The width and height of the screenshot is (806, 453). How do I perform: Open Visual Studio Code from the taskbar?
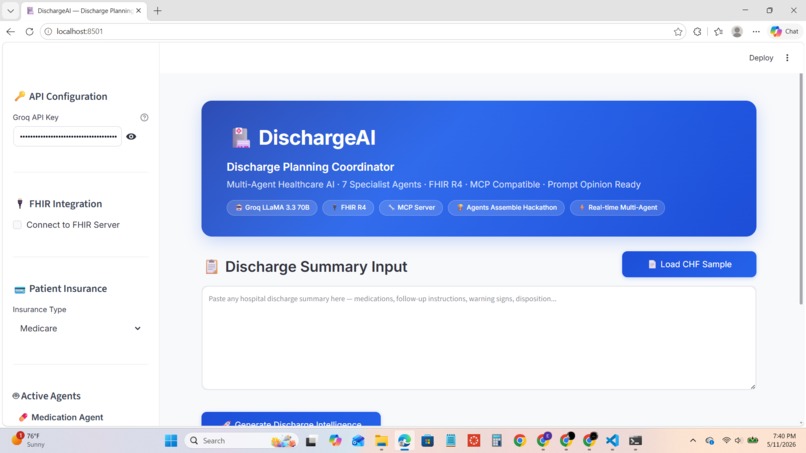point(612,441)
